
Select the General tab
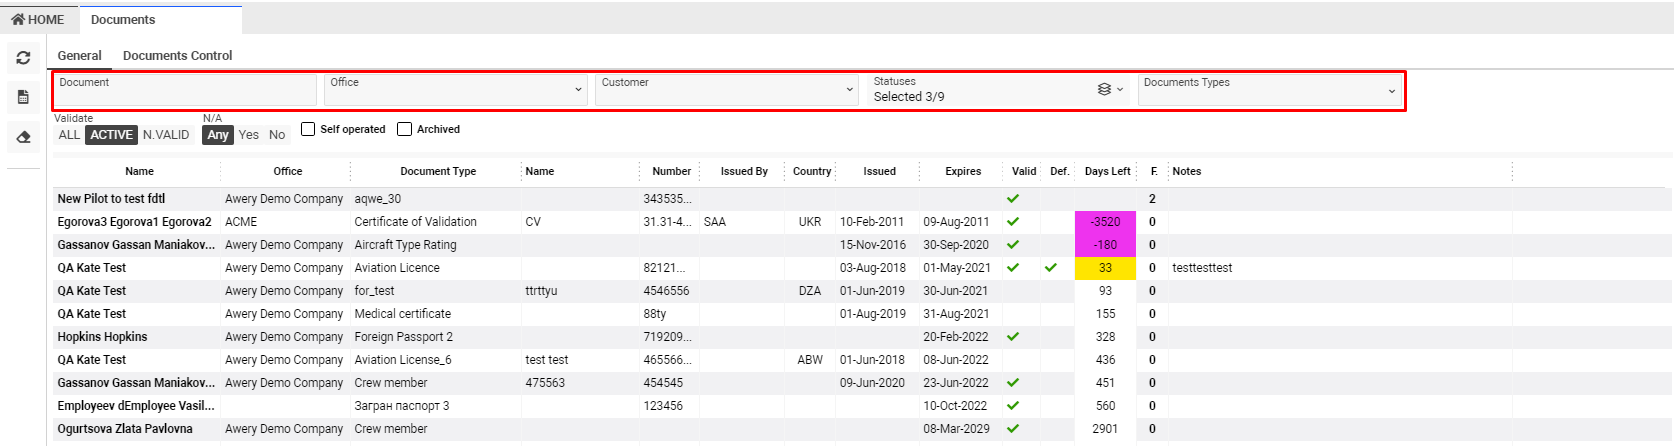[79, 56]
